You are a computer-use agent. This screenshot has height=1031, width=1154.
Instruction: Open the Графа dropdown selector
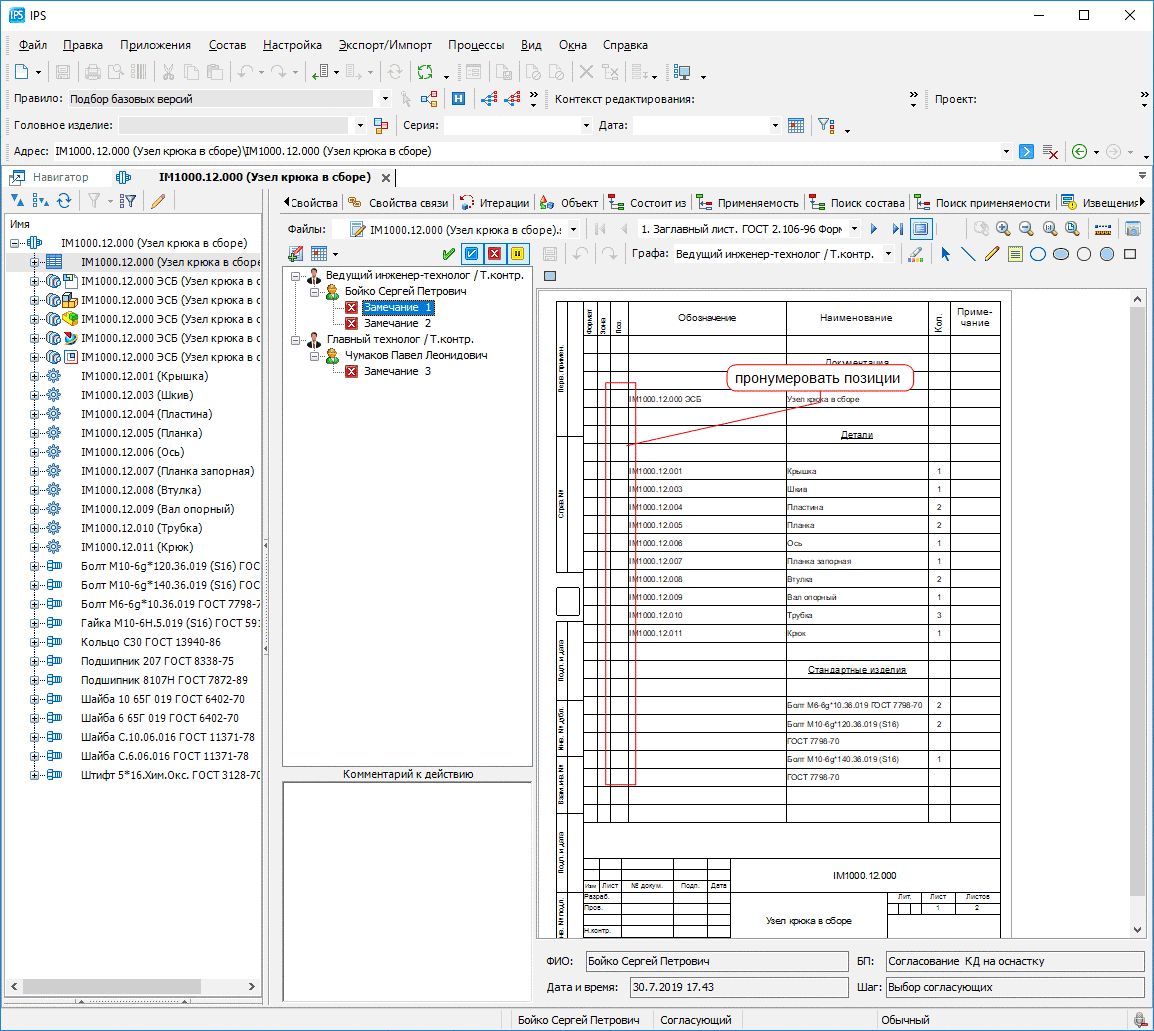point(888,254)
